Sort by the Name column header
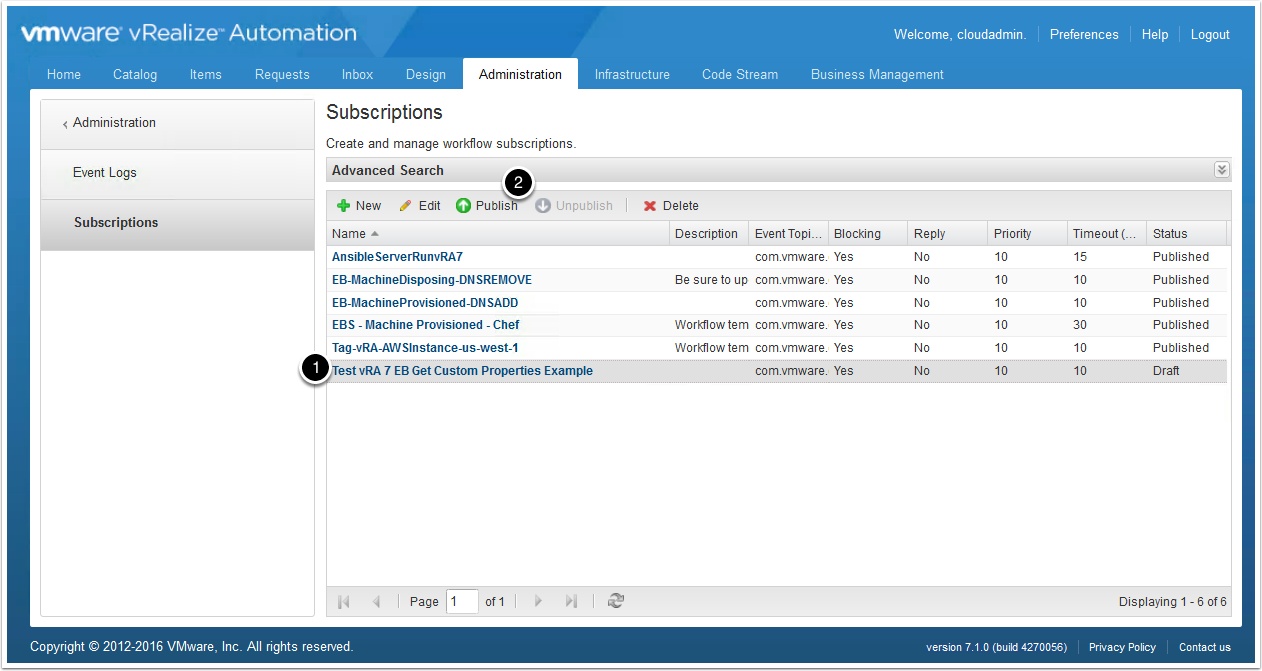 click(x=498, y=234)
